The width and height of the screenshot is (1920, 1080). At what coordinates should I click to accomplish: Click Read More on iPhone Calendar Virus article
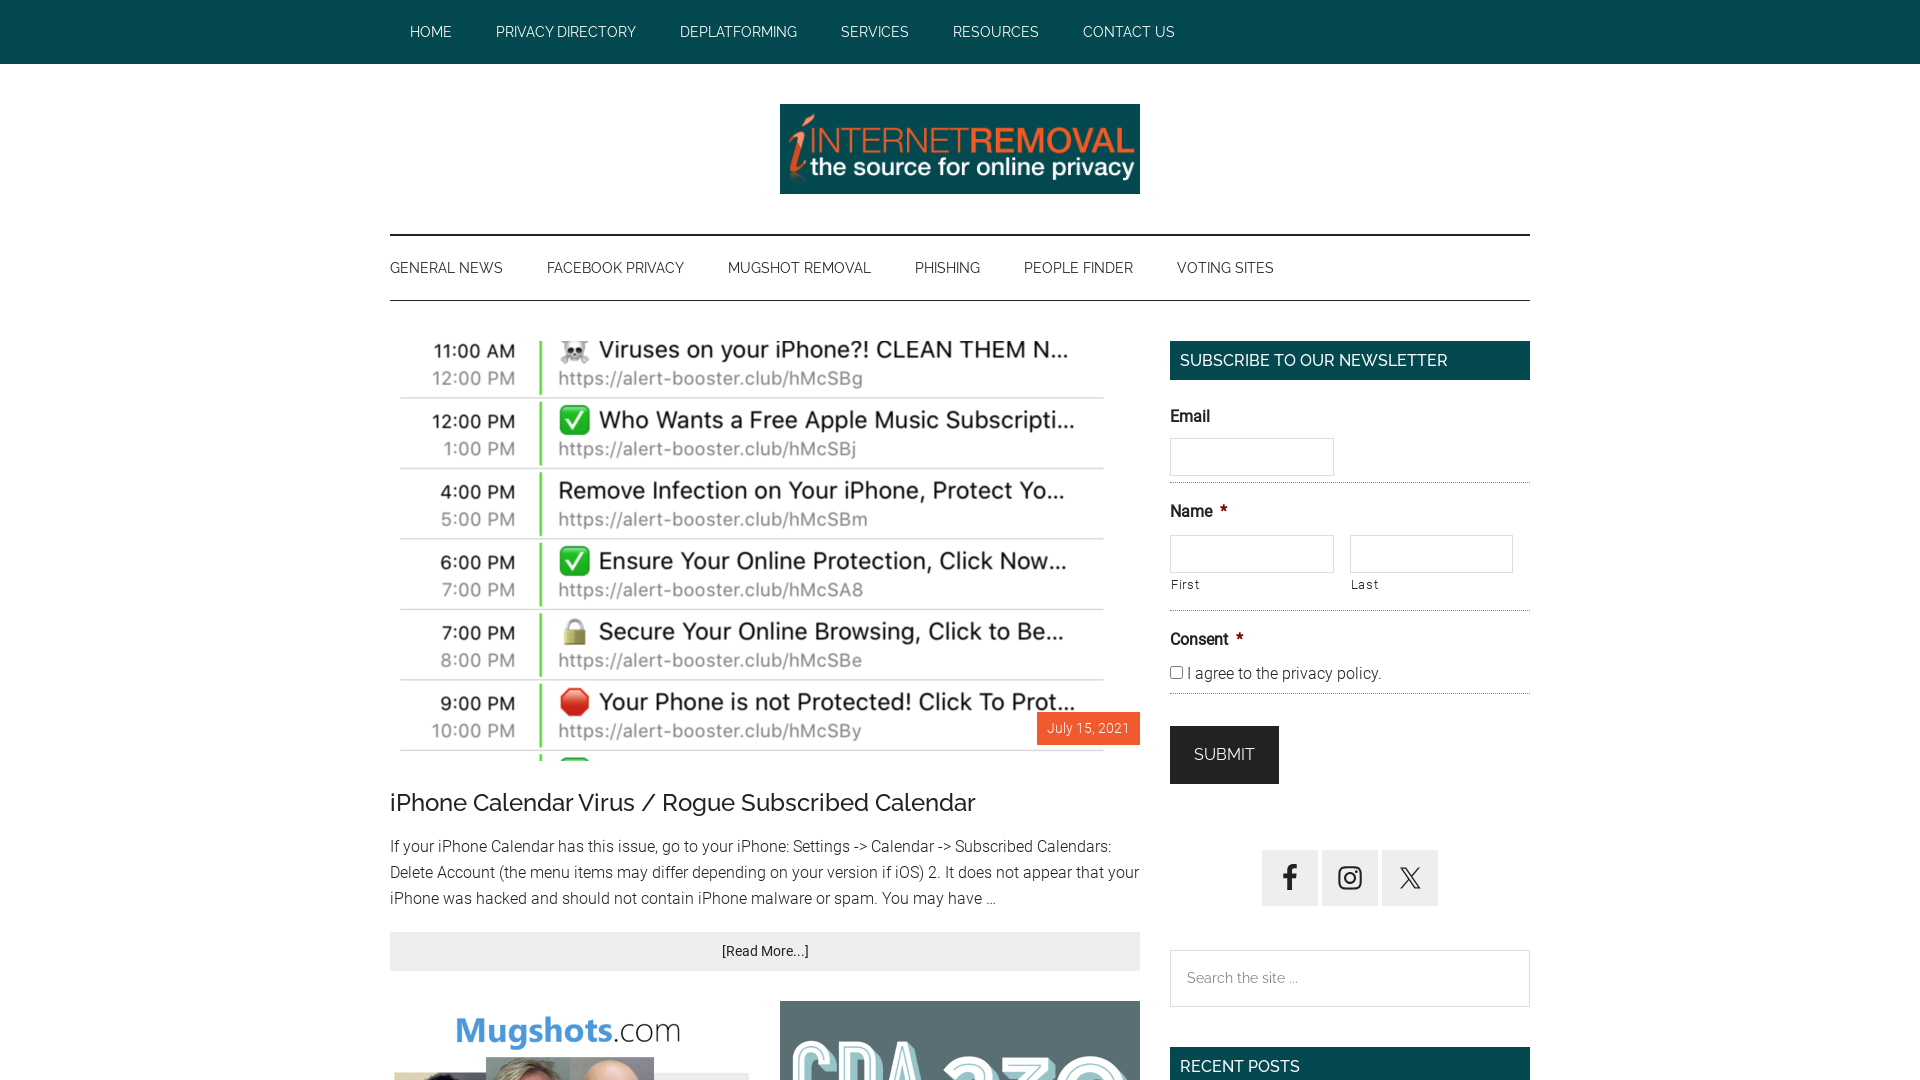click(x=765, y=951)
